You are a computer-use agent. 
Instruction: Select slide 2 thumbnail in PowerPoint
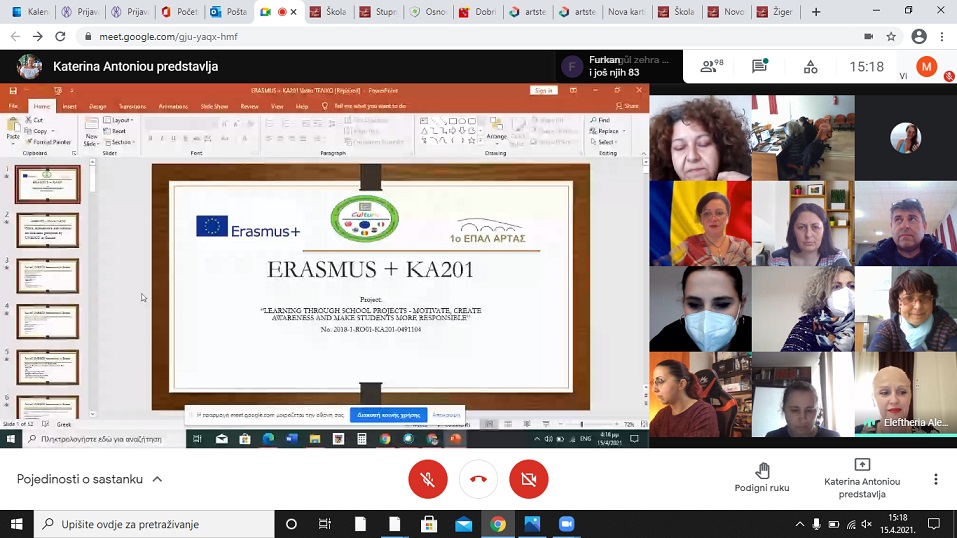tap(48, 230)
